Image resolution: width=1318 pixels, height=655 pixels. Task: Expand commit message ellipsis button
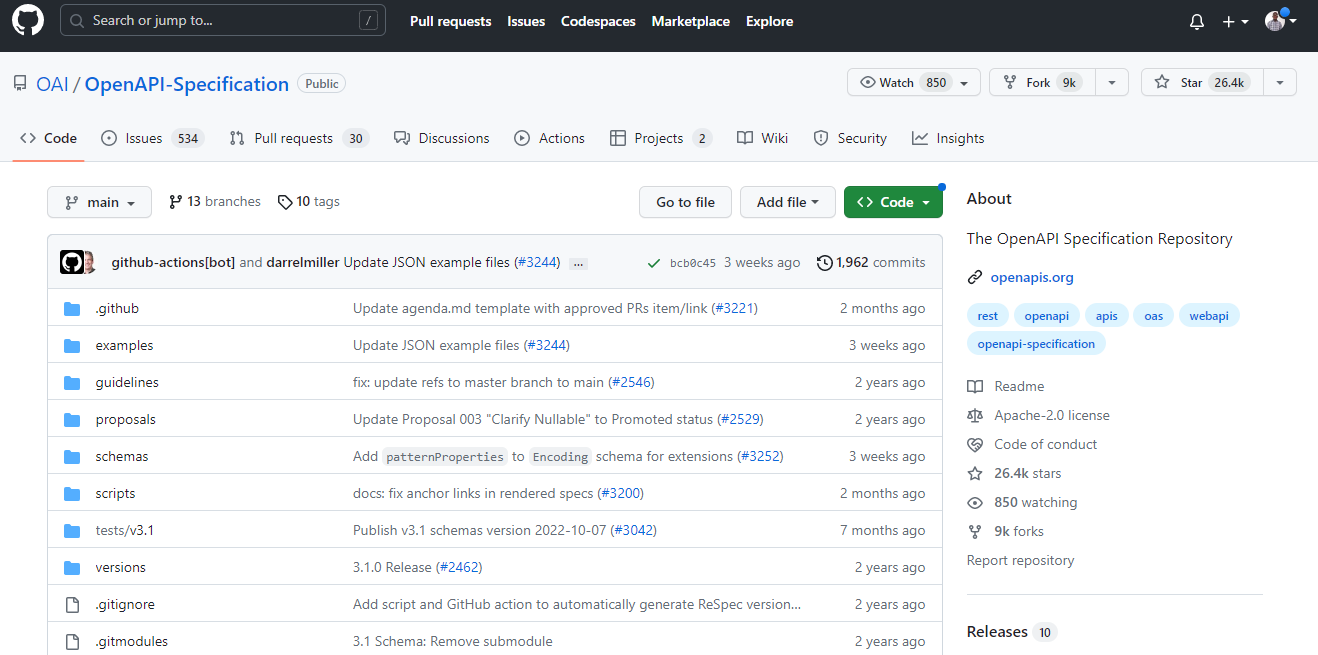tap(578, 264)
